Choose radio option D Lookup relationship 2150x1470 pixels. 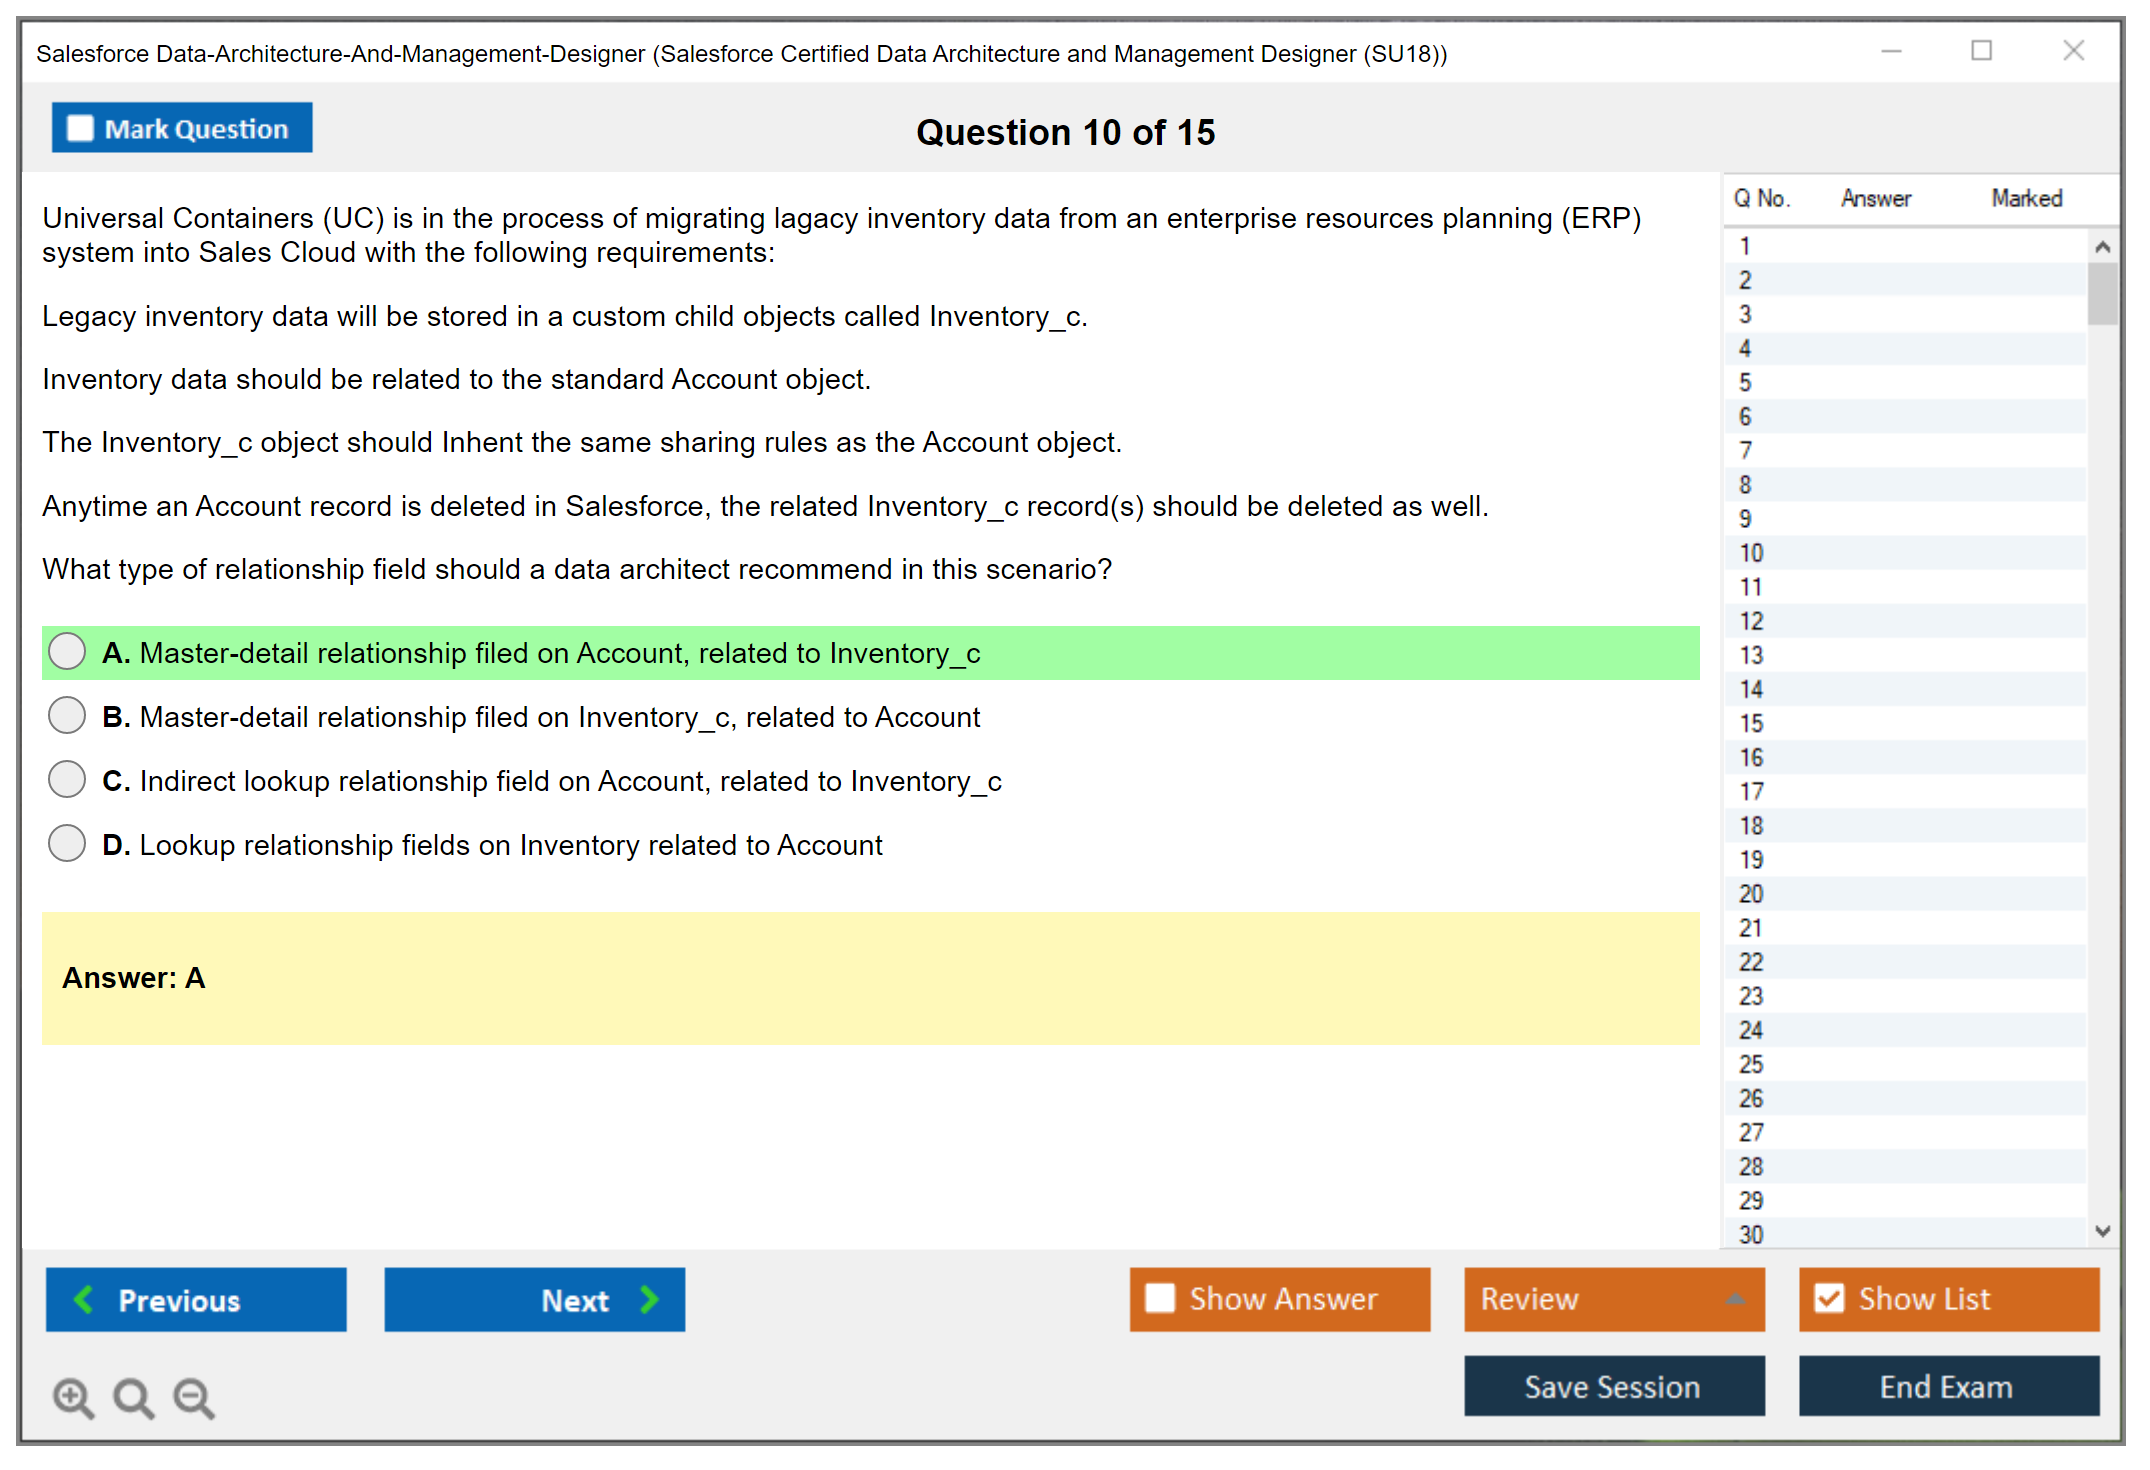67,843
